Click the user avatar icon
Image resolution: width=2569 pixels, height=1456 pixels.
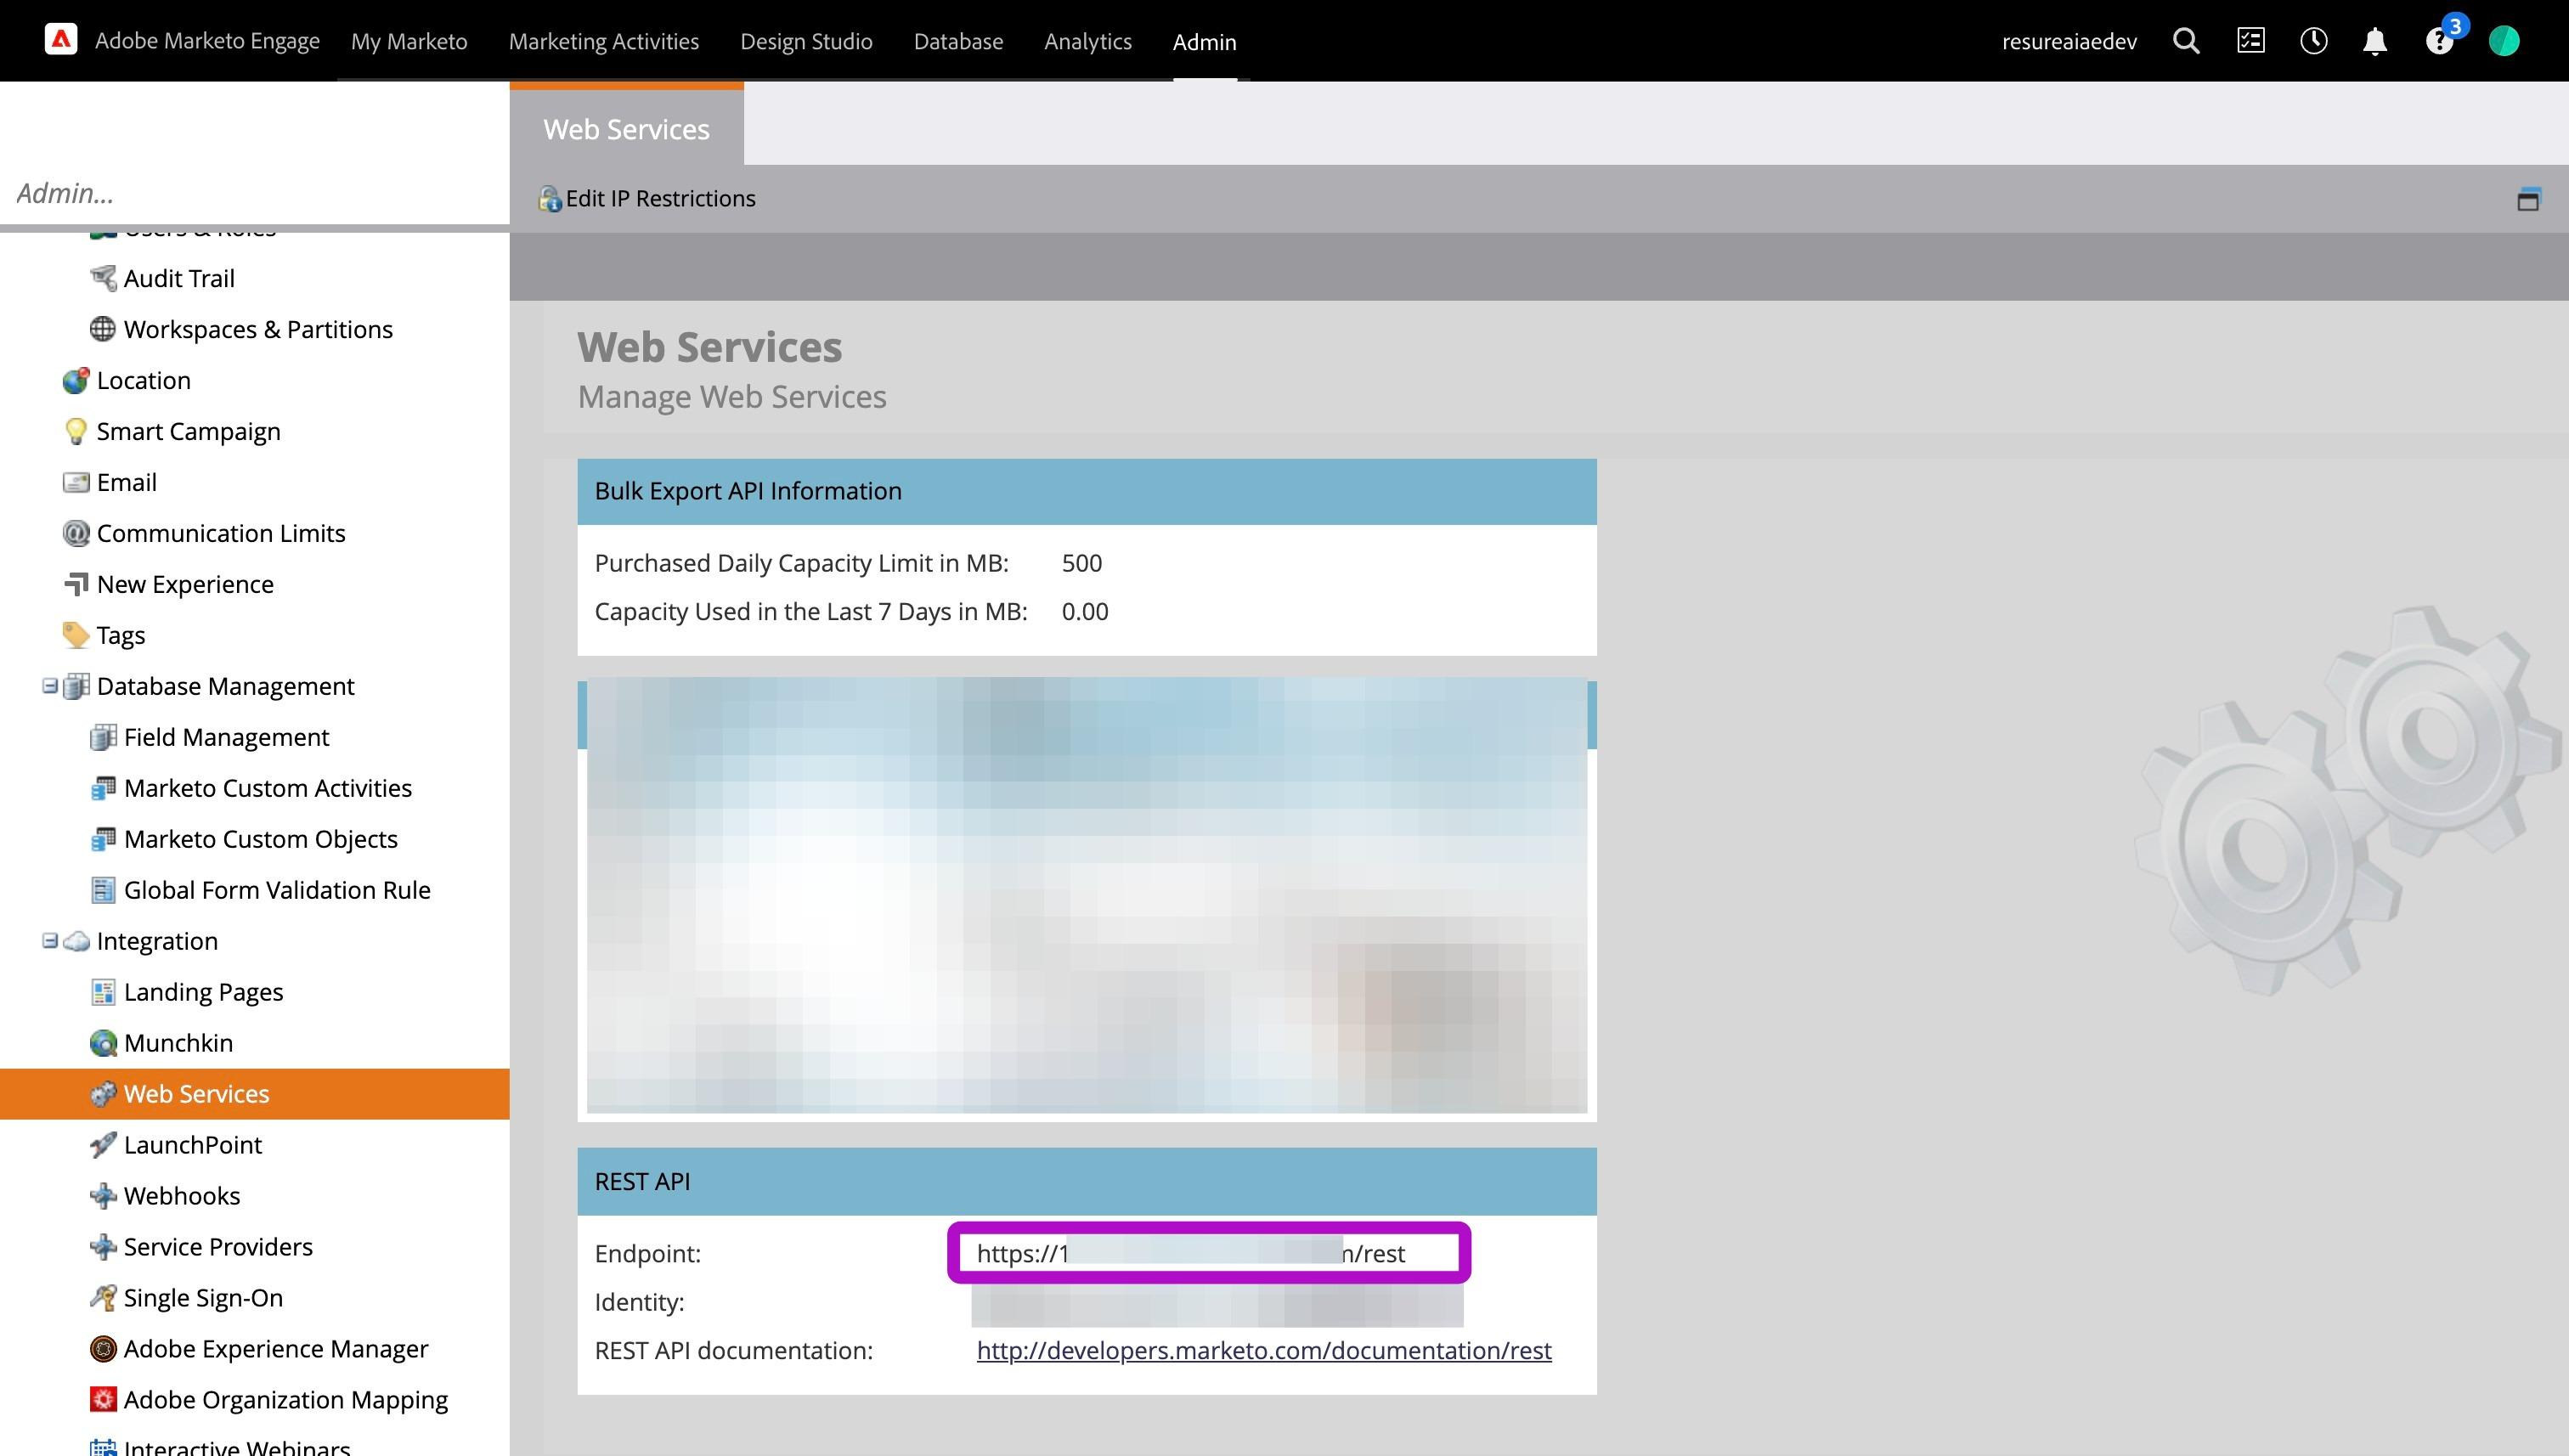(x=2503, y=41)
